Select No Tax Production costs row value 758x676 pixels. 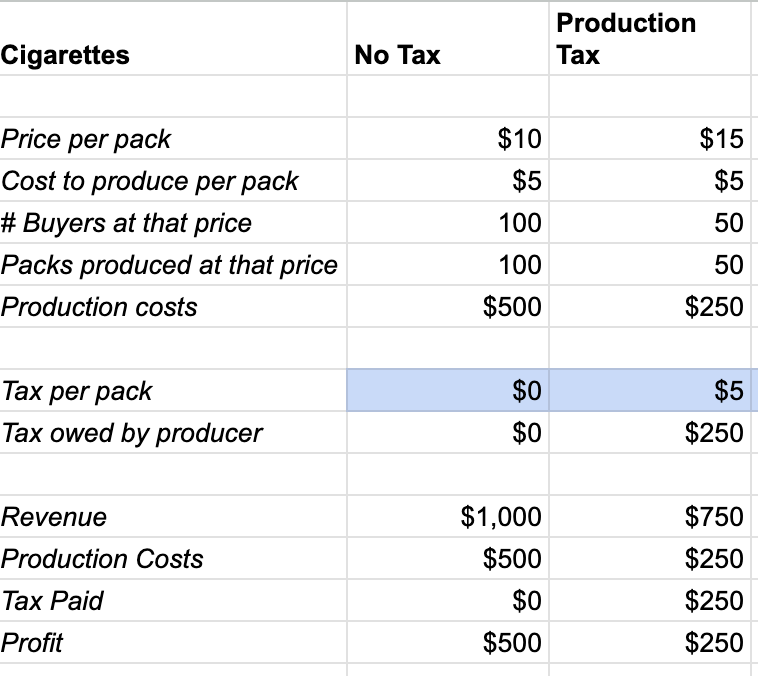pyautogui.click(x=448, y=306)
